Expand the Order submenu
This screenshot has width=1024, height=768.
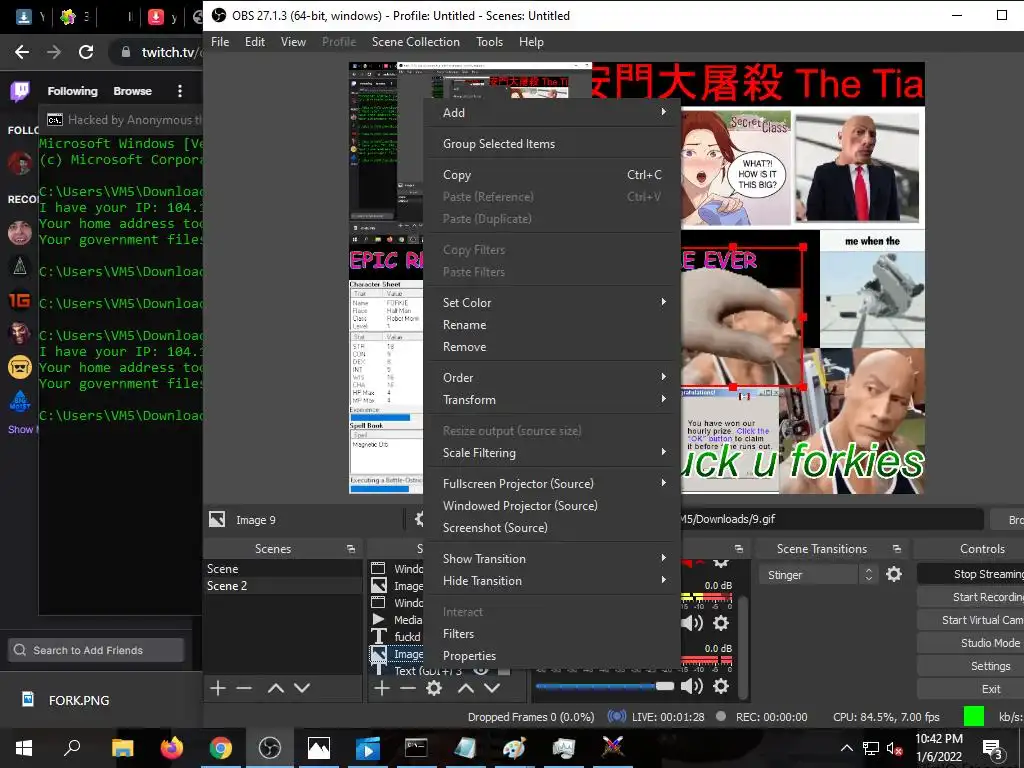tap(552, 377)
